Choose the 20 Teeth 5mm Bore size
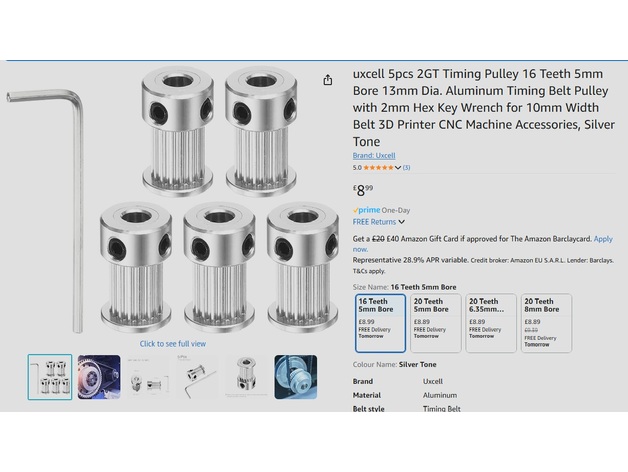 click(x=436, y=323)
